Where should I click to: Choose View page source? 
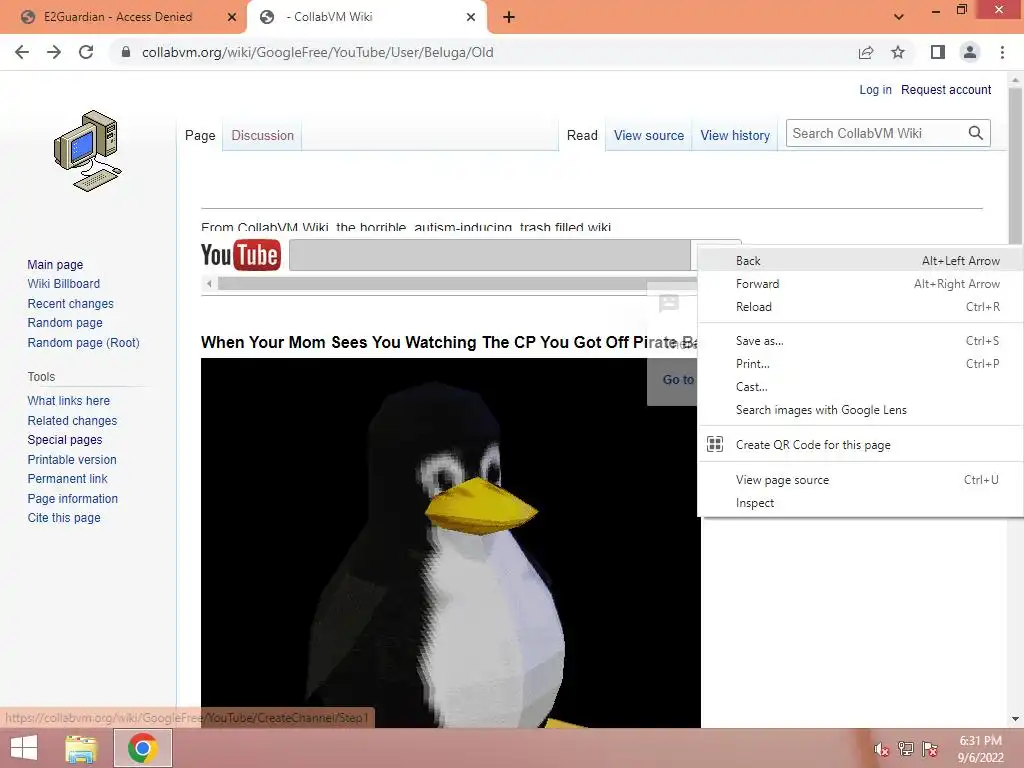click(x=860, y=479)
